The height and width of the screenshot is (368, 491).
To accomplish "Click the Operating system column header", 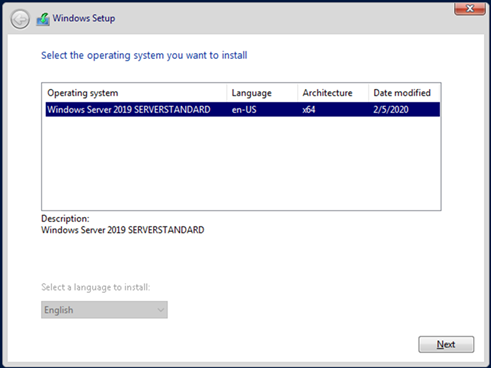I will click(136, 93).
